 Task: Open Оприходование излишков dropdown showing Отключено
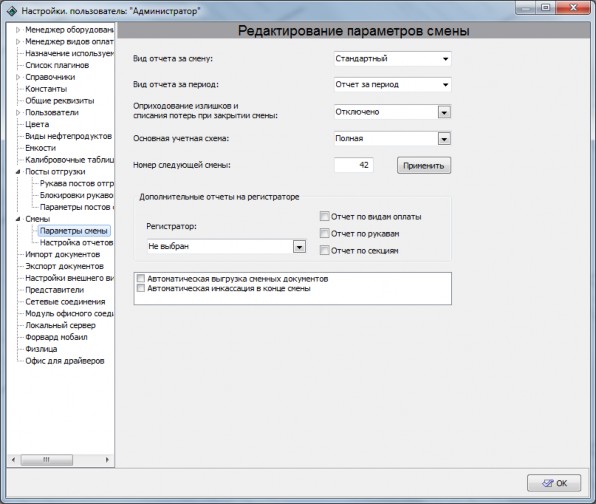pyautogui.click(x=392, y=112)
